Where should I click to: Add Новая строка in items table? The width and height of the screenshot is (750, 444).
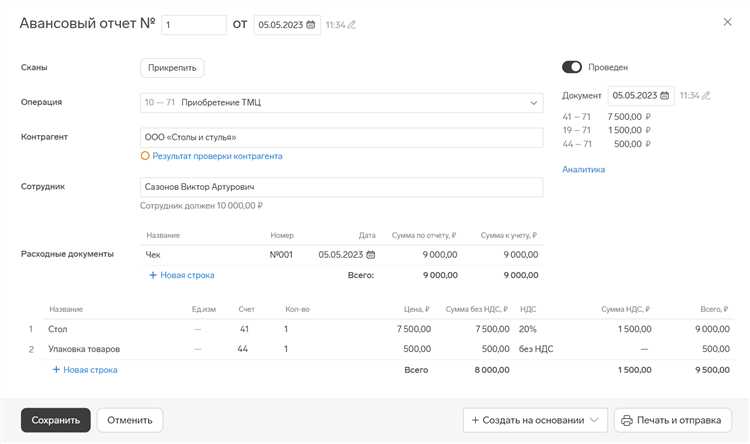coord(84,370)
